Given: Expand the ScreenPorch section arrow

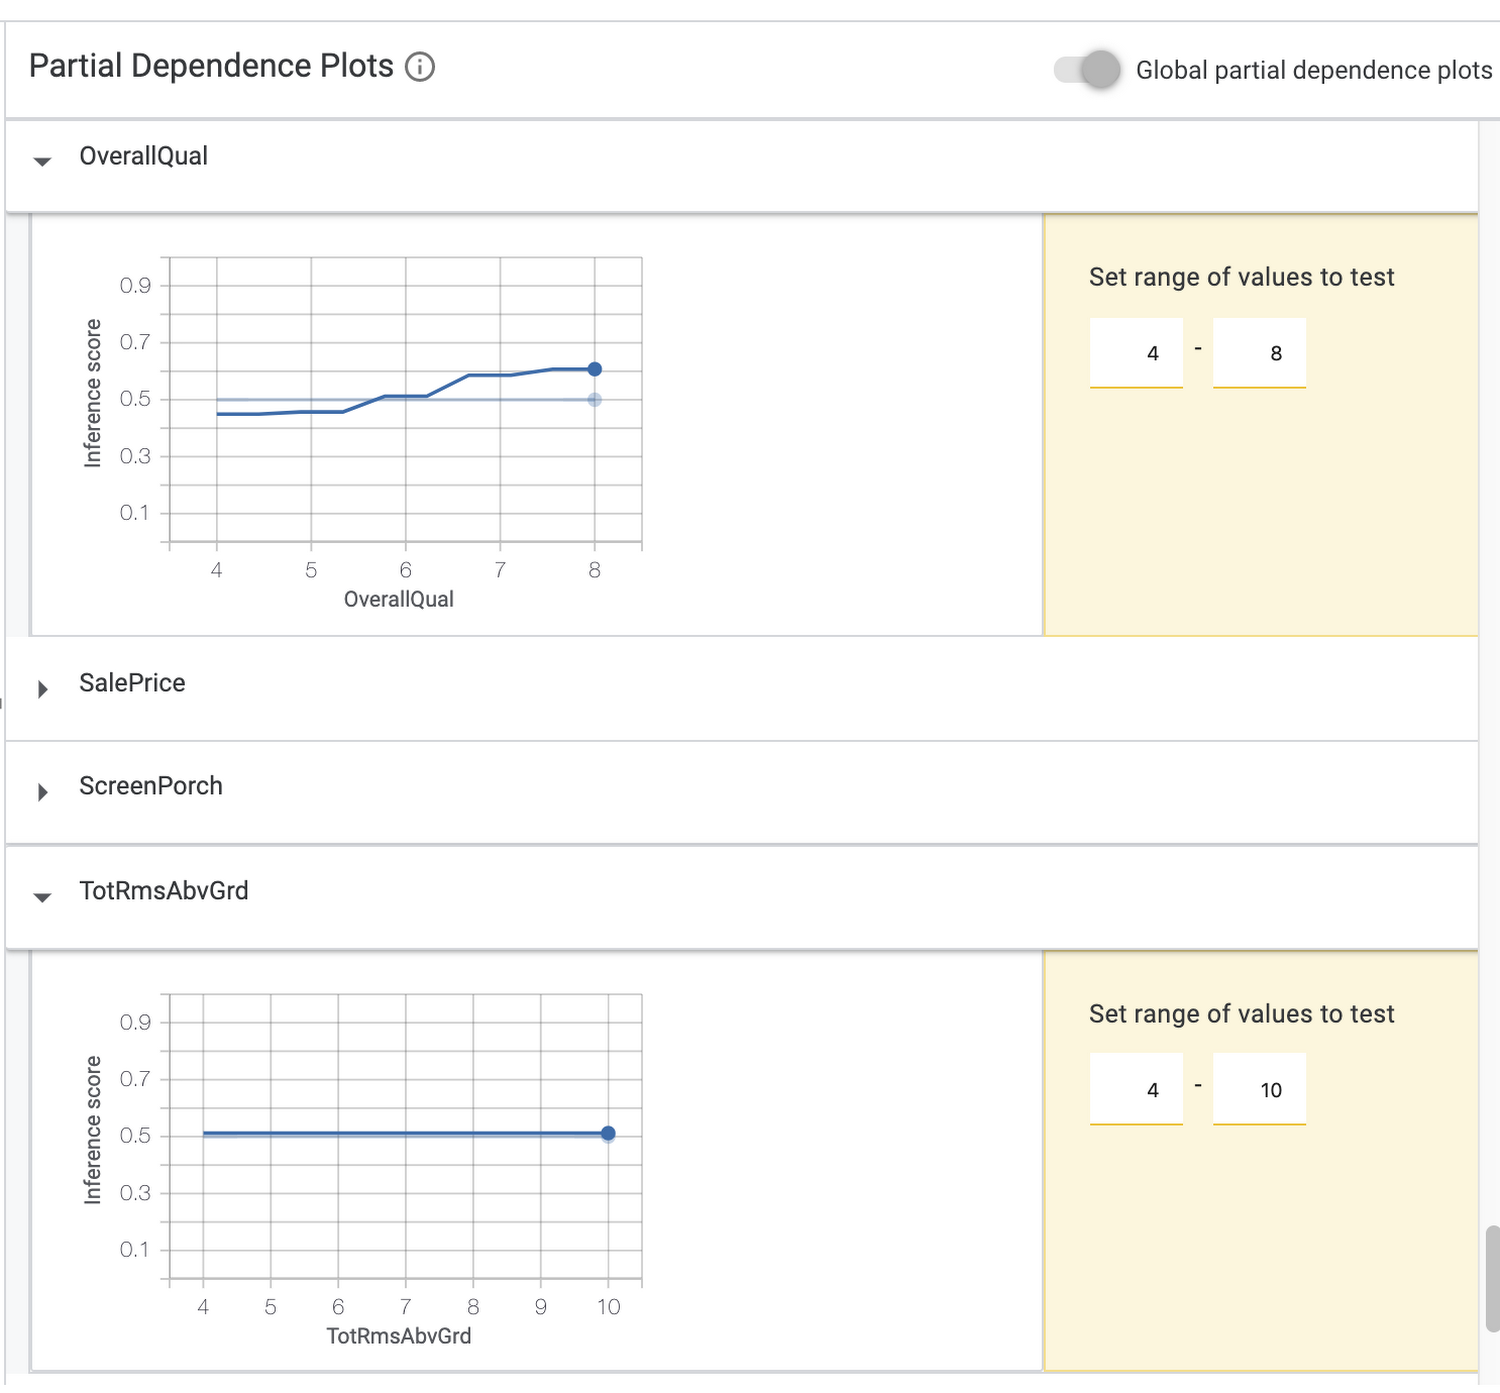Looking at the screenshot, I should pos(43,792).
